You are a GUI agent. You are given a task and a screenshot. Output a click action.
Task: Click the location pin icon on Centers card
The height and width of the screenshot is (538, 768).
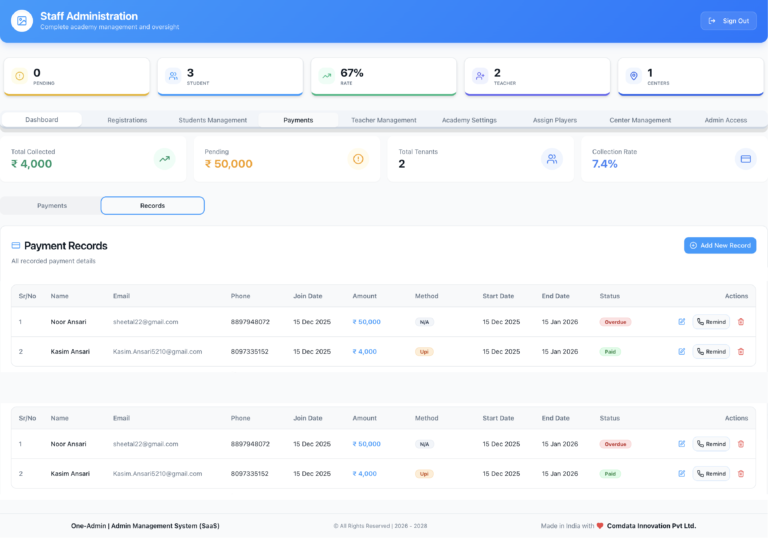[633, 76]
